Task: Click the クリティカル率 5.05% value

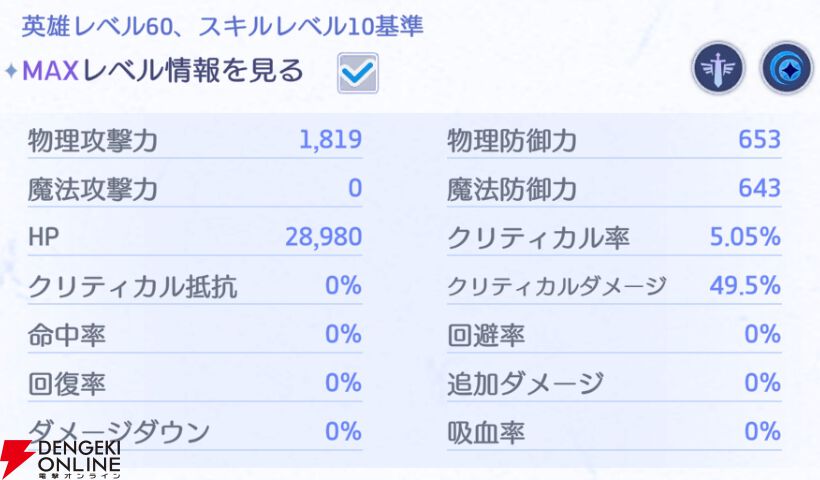Action: point(745,237)
